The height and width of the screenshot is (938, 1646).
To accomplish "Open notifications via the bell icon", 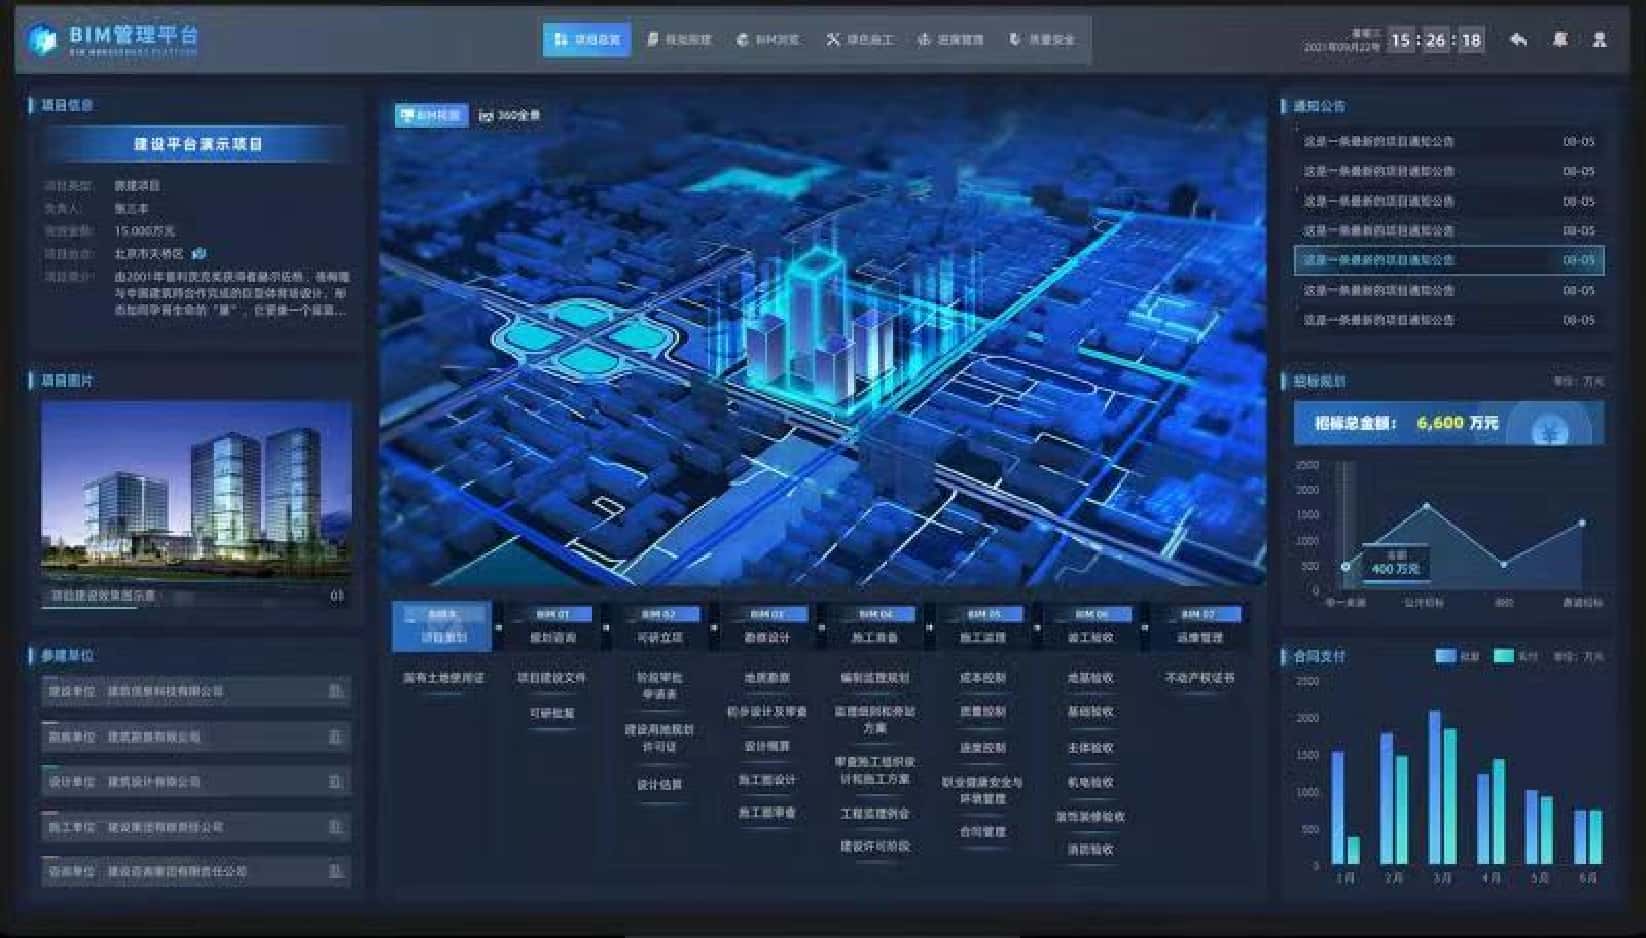I will (1559, 40).
